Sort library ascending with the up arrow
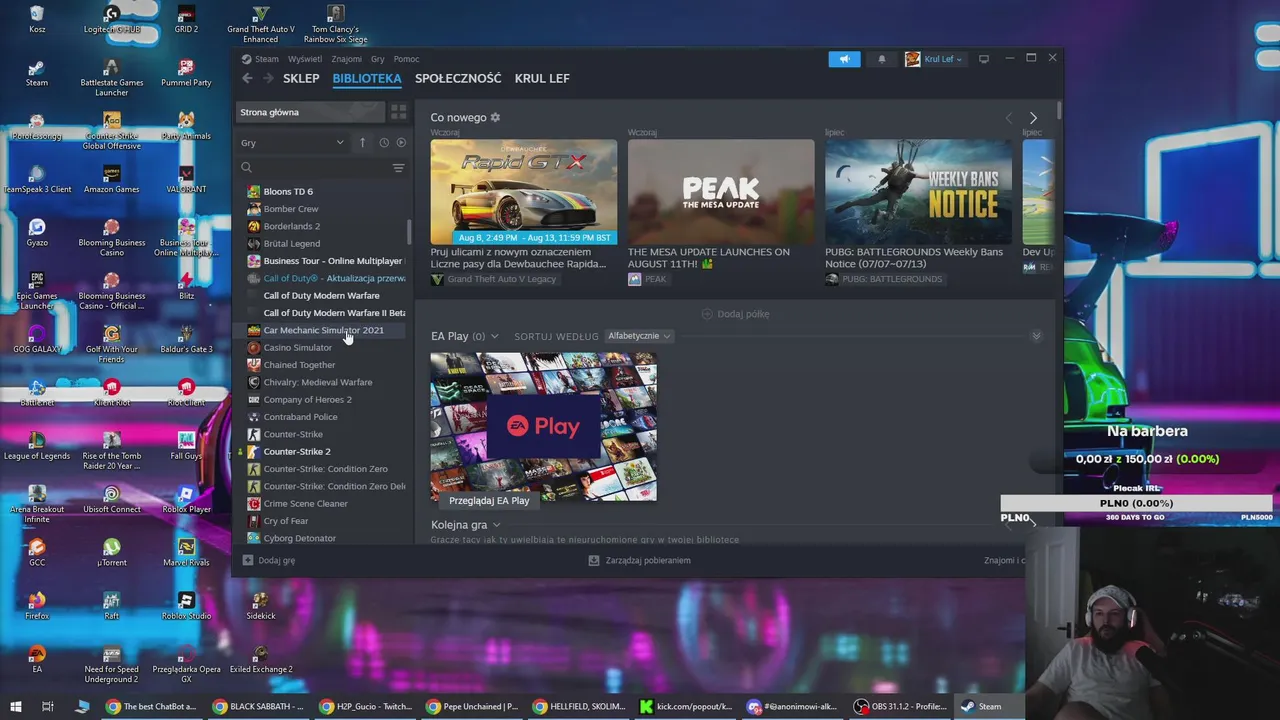Viewport: 1280px width, 720px height. coord(362,143)
